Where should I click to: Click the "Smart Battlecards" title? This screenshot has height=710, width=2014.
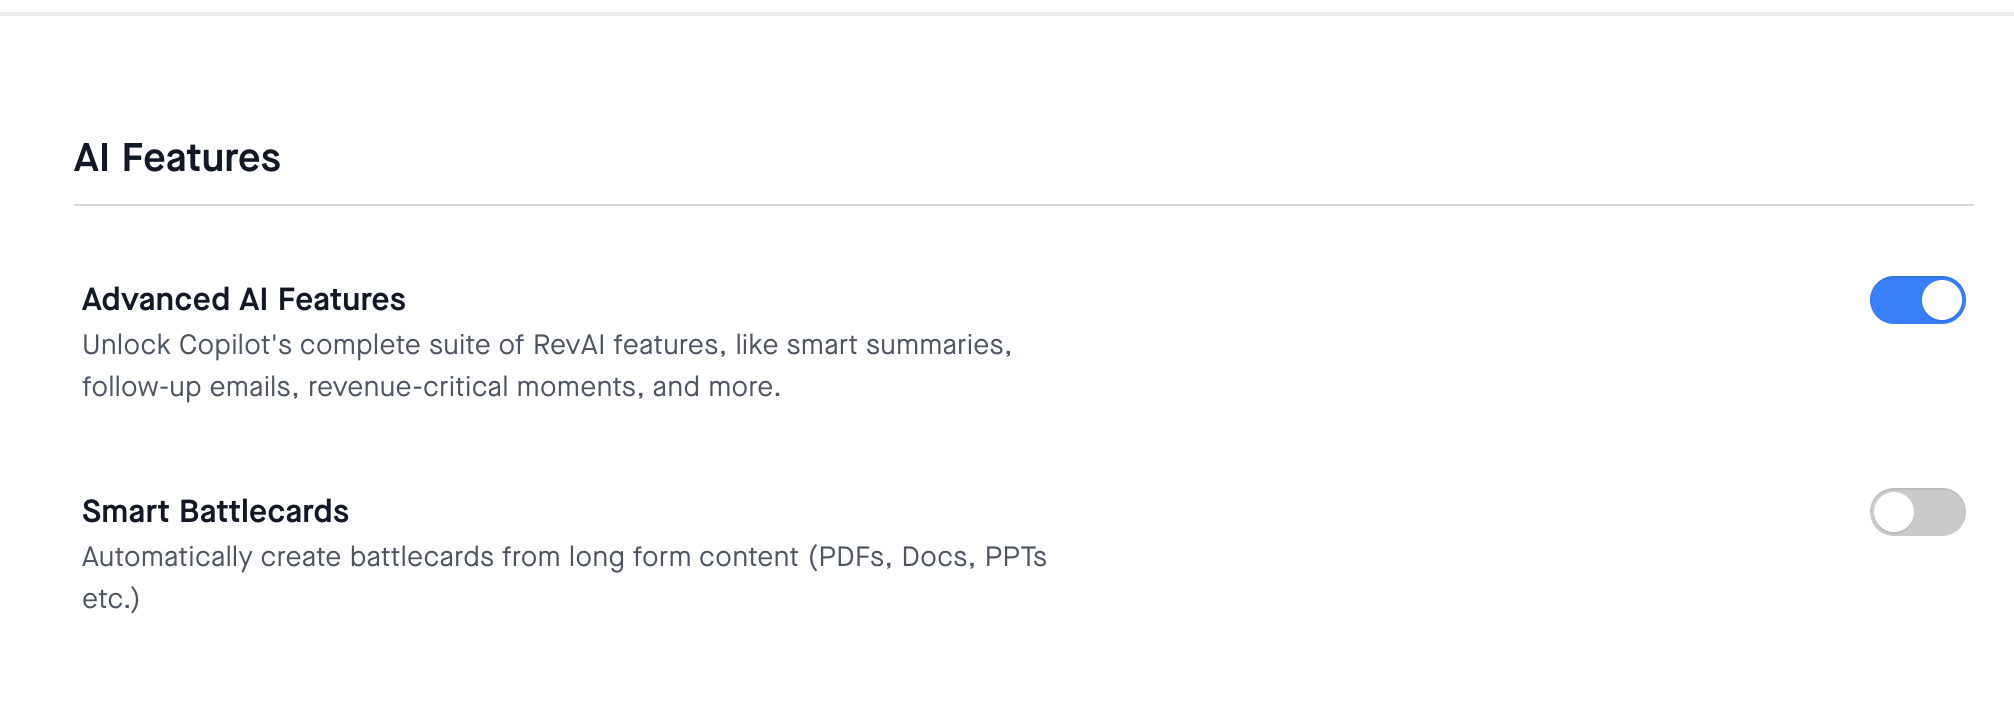point(215,511)
